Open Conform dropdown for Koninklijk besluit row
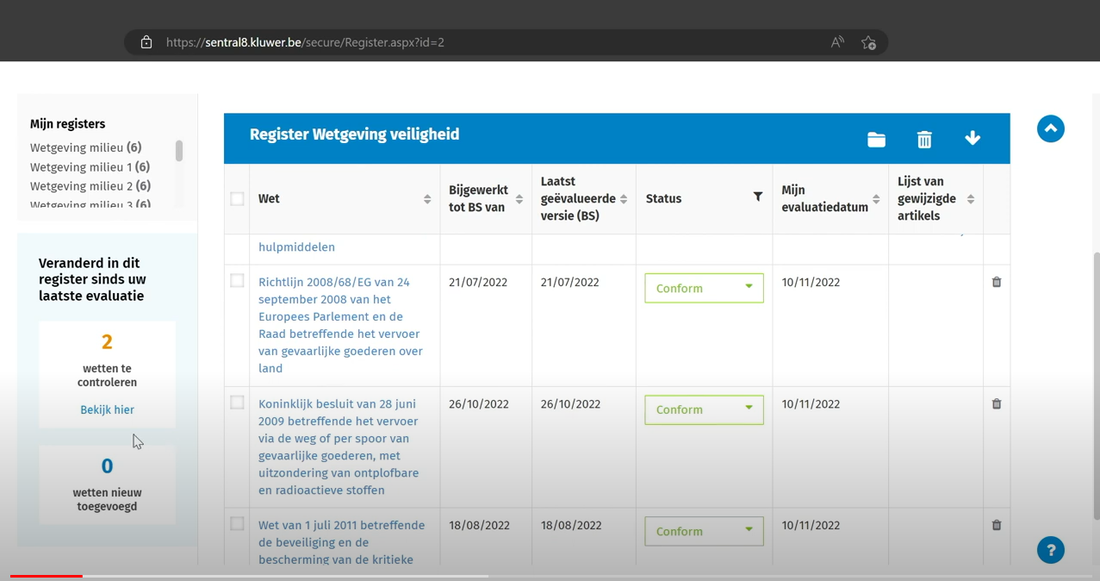 coord(704,410)
